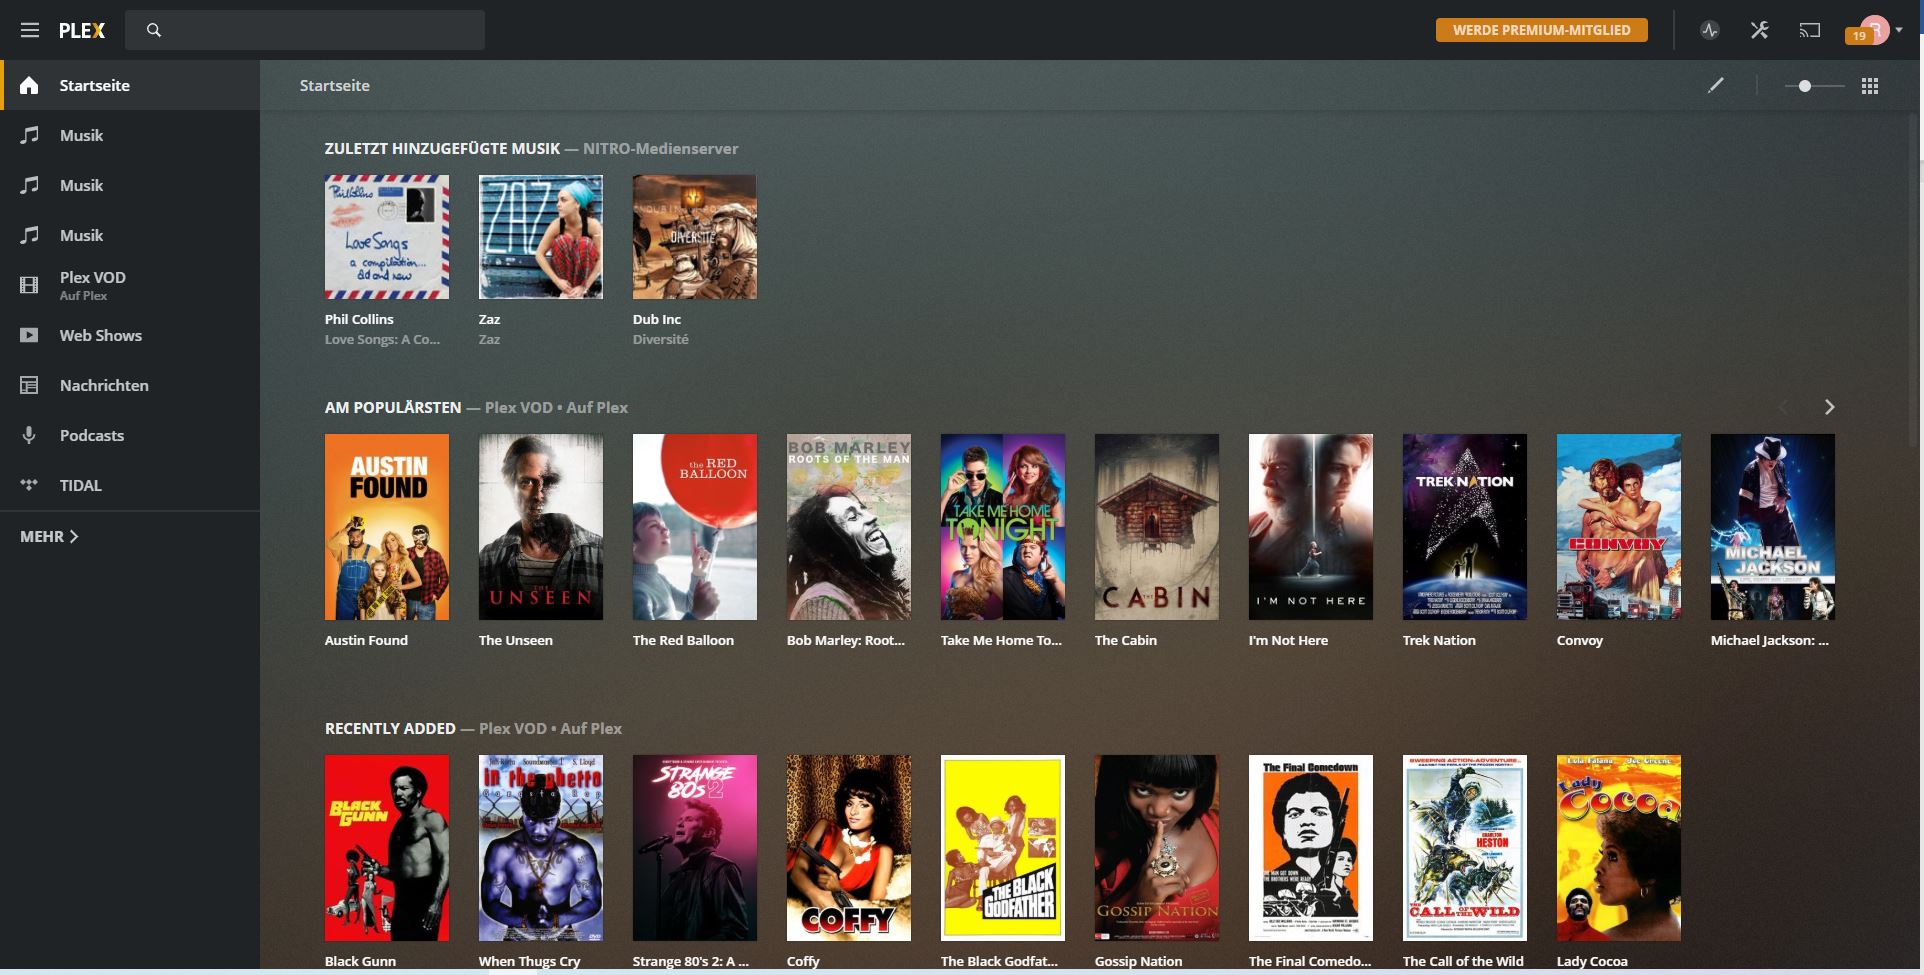
Task: Open Zaz album cover
Action: (541, 237)
